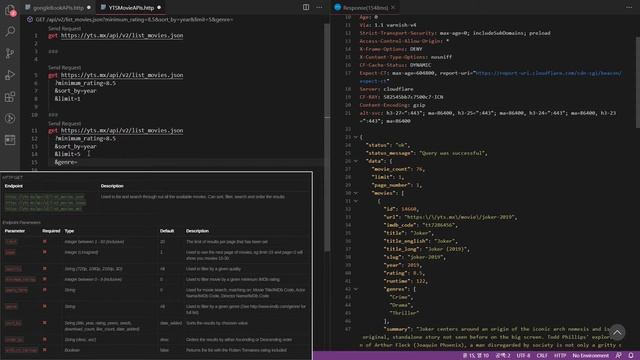Click the notifications bell in status bar
Screen dimensions: 640x360
point(631,356)
